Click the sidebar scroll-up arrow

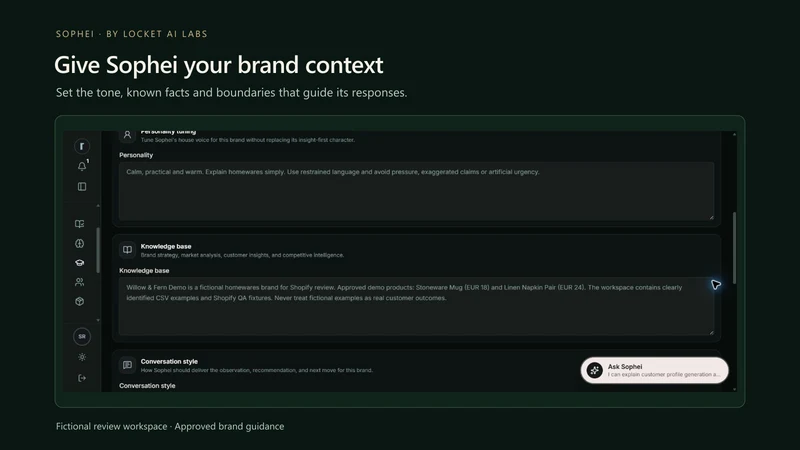coord(98,206)
